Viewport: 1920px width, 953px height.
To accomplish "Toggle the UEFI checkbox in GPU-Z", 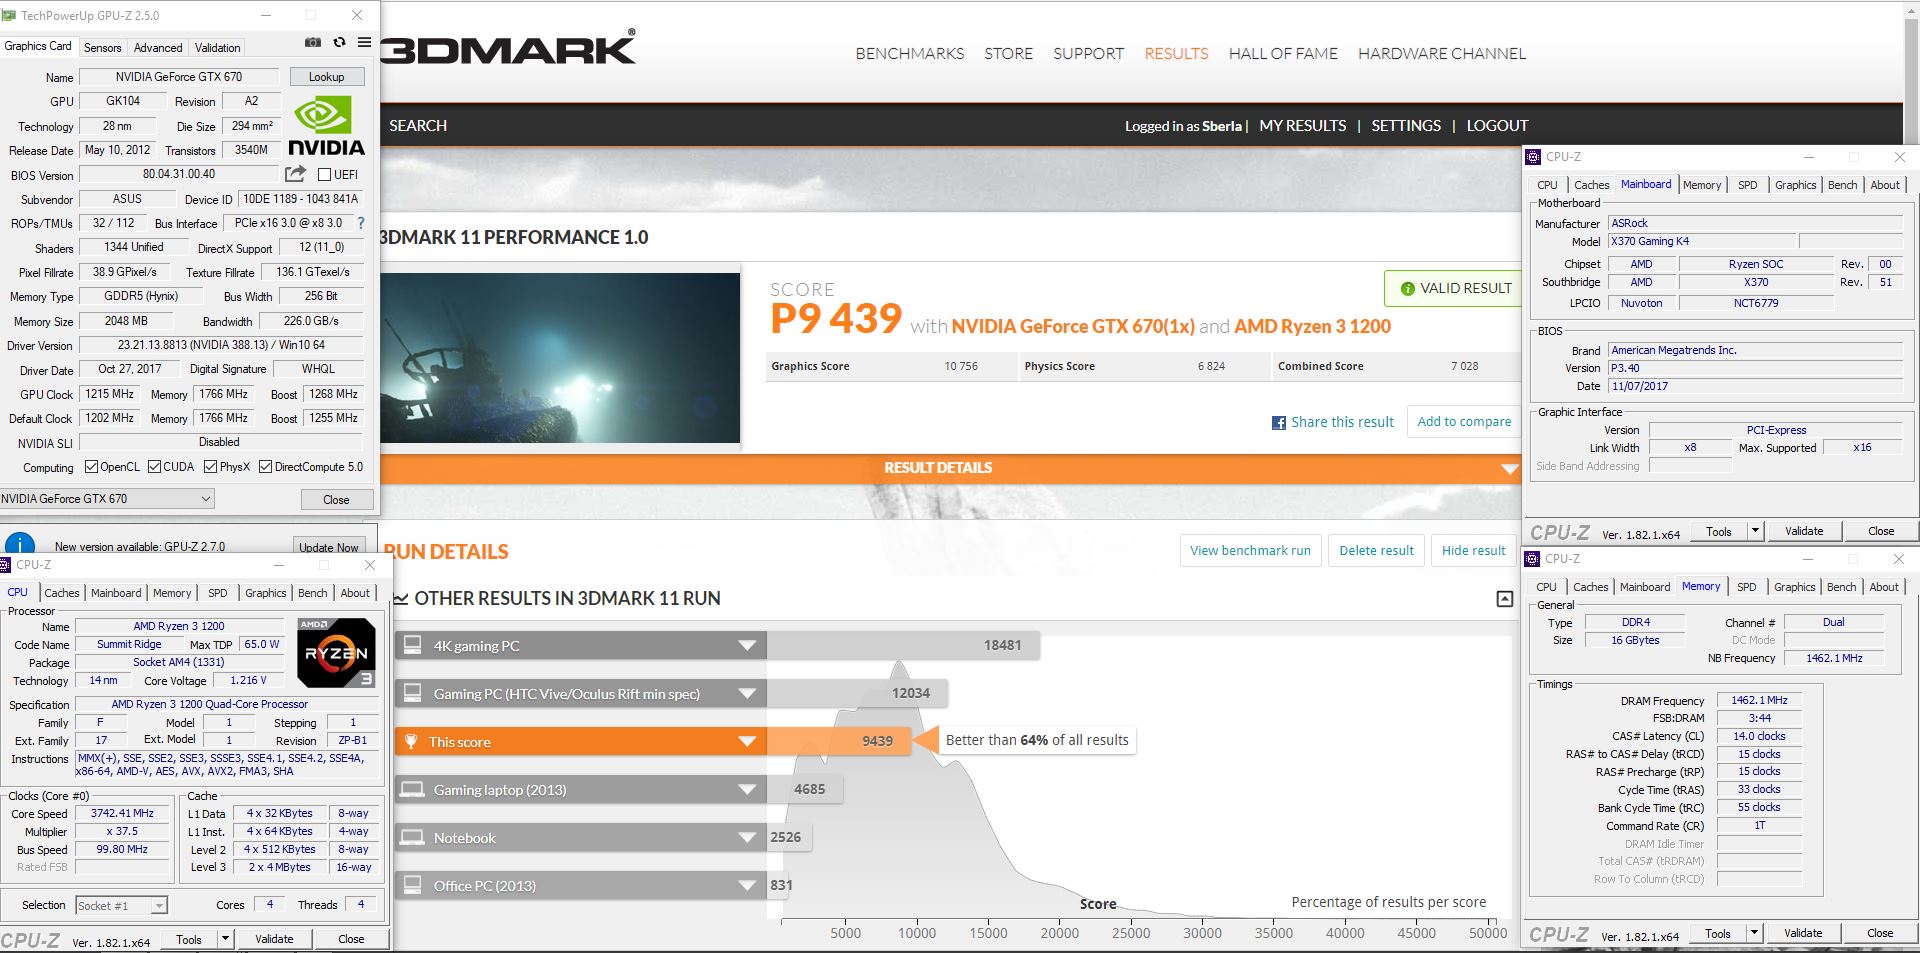I will coord(324,174).
